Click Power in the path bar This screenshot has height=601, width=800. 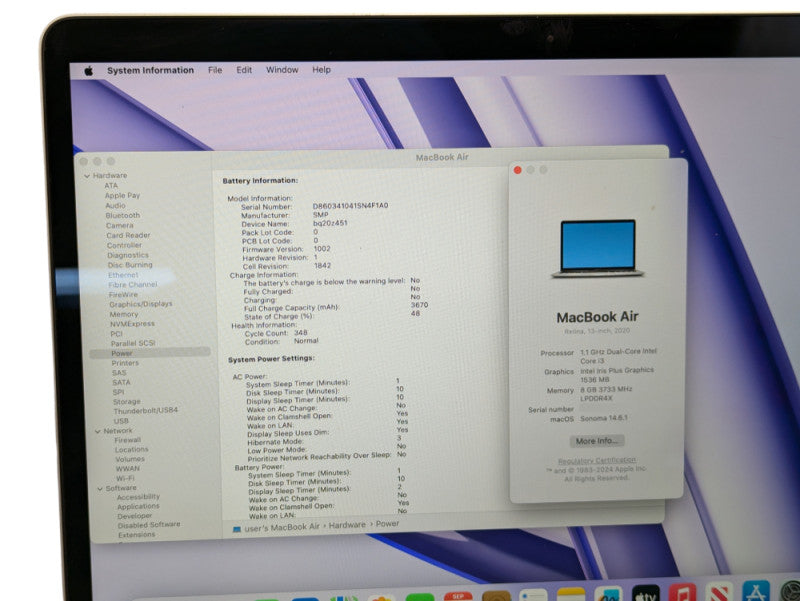(x=388, y=524)
